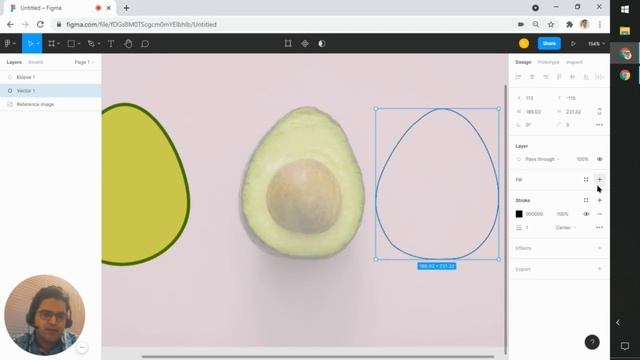Select the Text tool

click(x=111, y=43)
